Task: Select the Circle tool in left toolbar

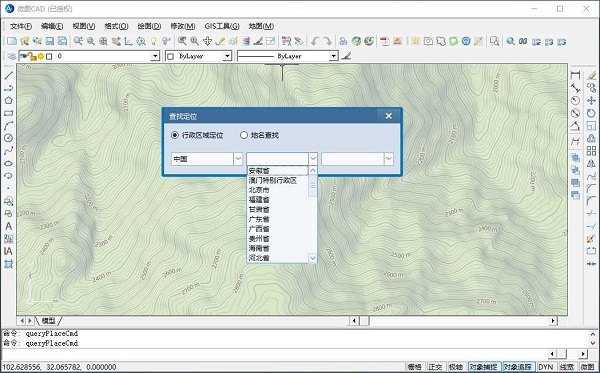Action: [8, 138]
